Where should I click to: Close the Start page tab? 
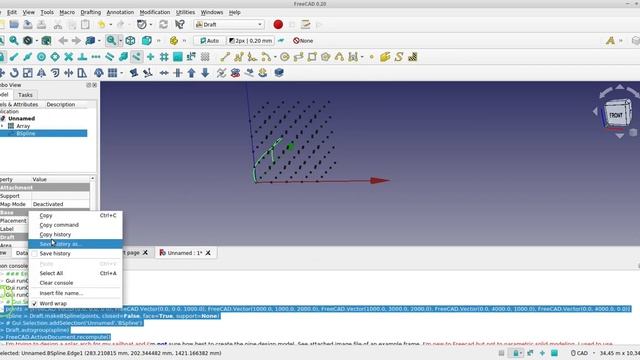click(145, 253)
